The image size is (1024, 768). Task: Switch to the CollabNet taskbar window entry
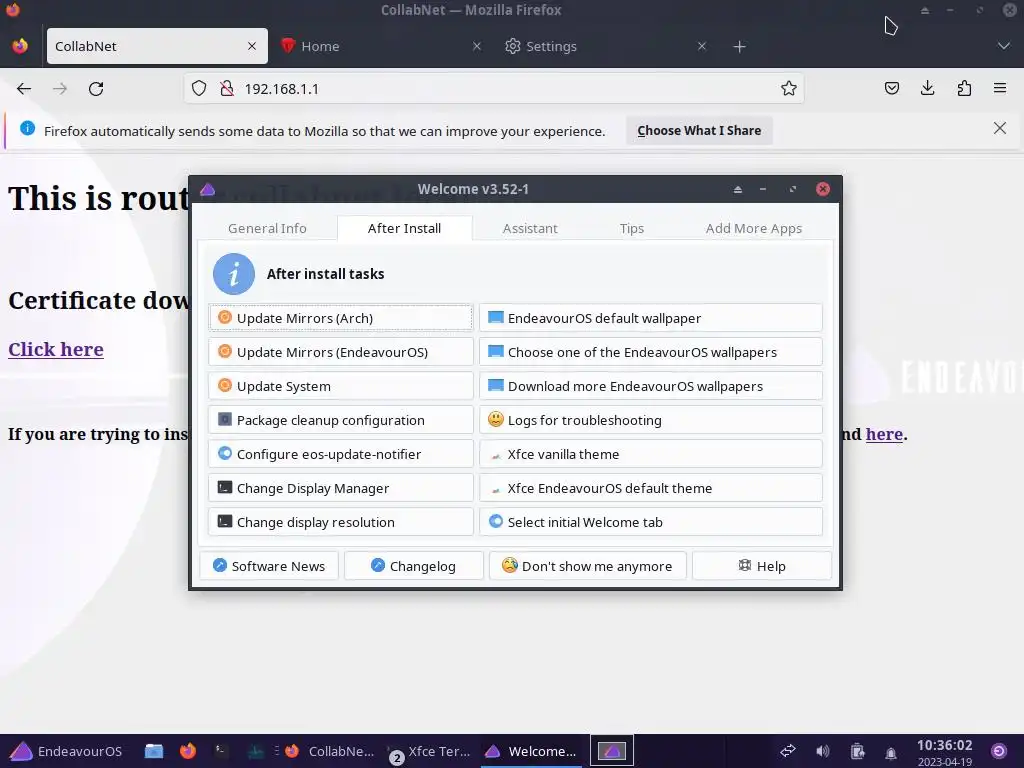pyautogui.click(x=329, y=751)
